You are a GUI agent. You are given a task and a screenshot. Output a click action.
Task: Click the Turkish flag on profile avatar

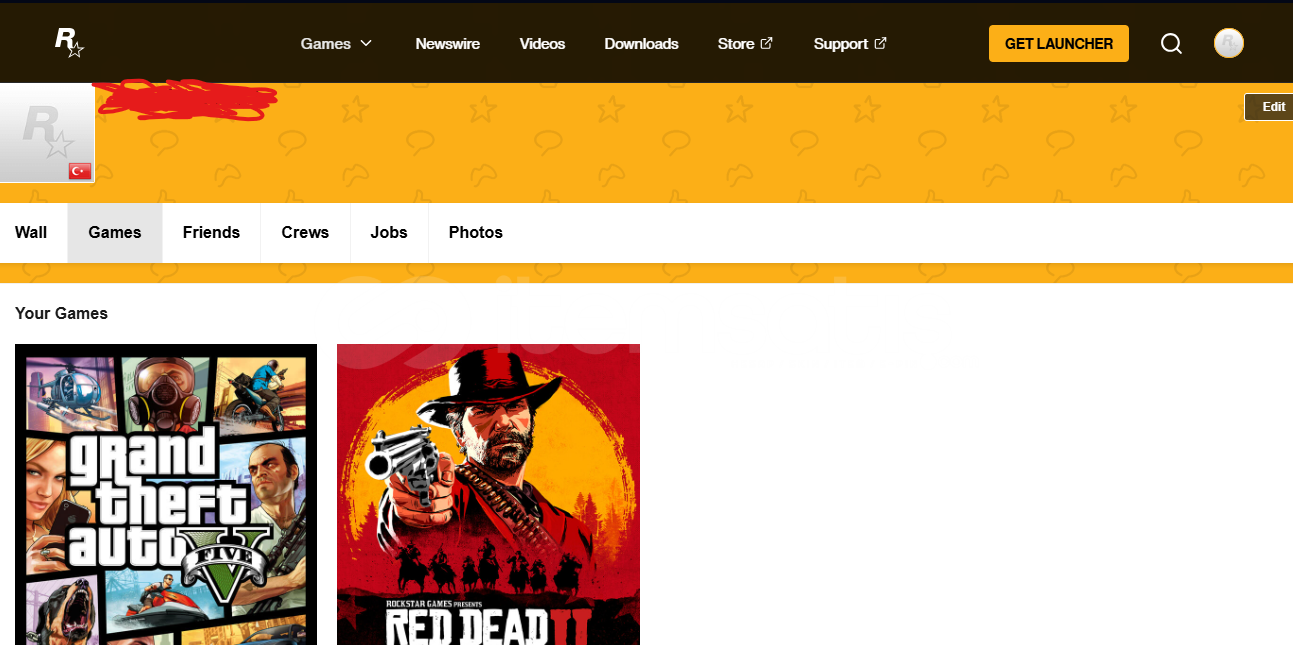click(x=80, y=171)
